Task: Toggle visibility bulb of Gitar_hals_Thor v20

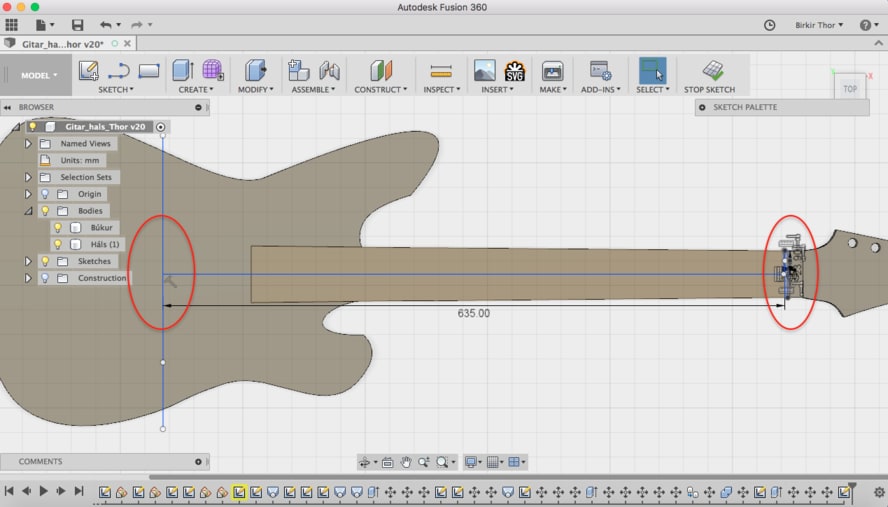Action: [x=33, y=126]
